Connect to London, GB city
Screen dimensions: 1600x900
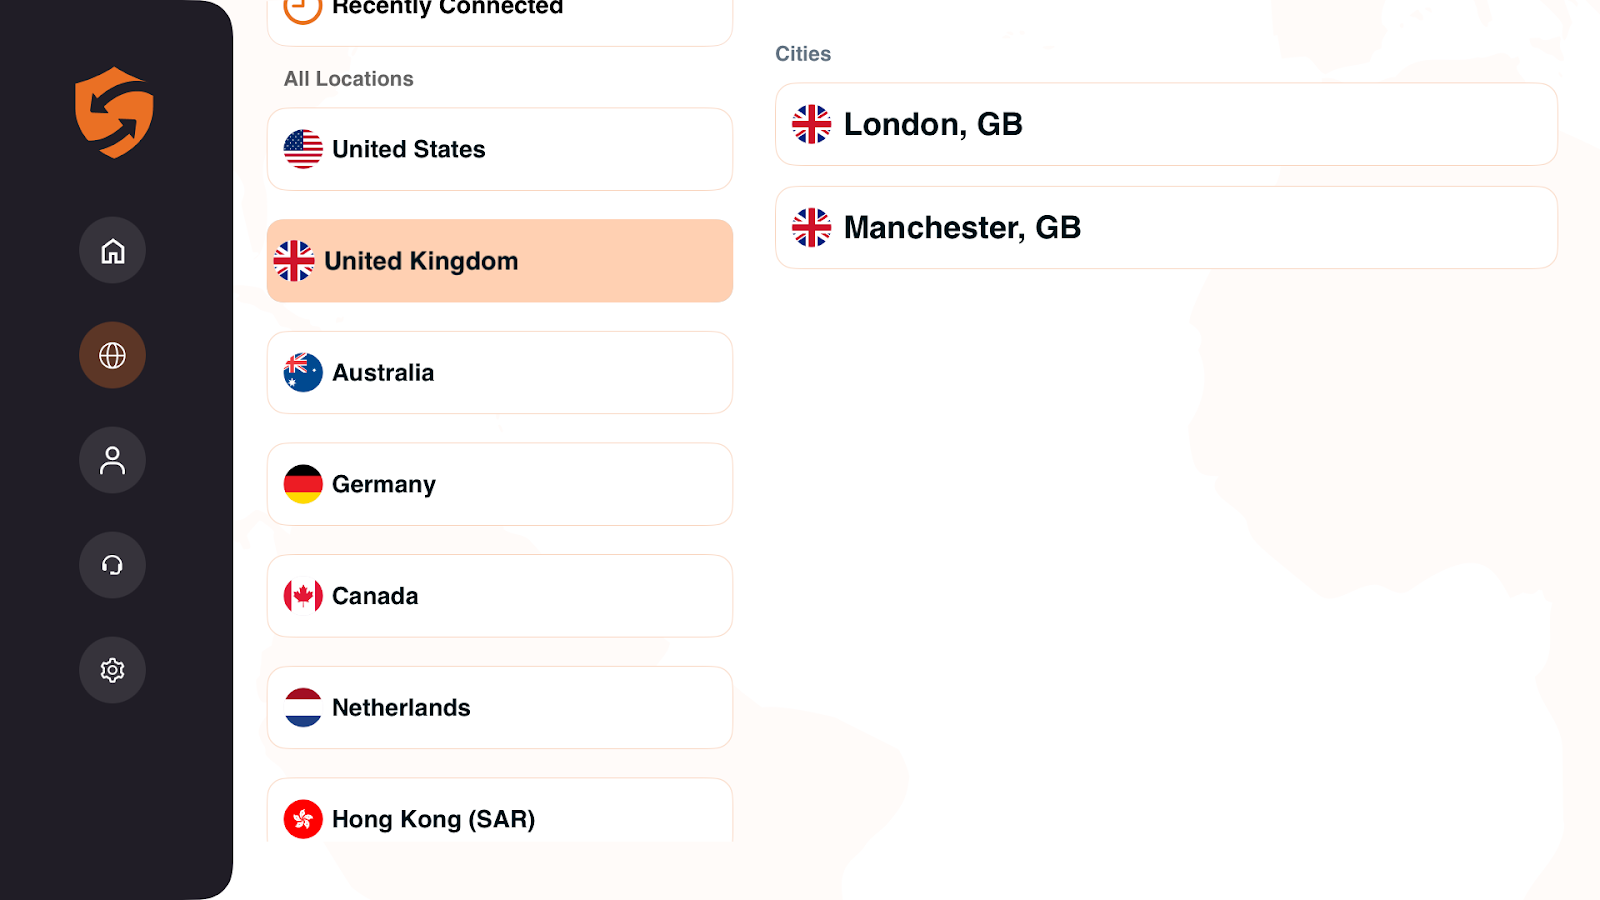(x=1166, y=125)
